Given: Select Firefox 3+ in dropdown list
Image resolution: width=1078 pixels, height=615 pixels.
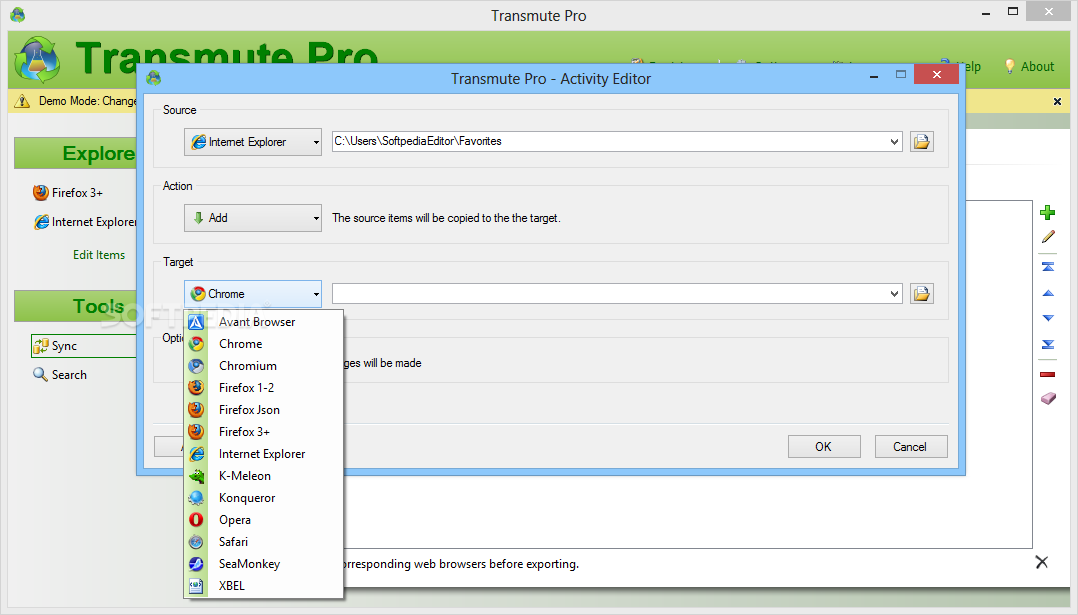Looking at the screenshot, I should point(263,432).
